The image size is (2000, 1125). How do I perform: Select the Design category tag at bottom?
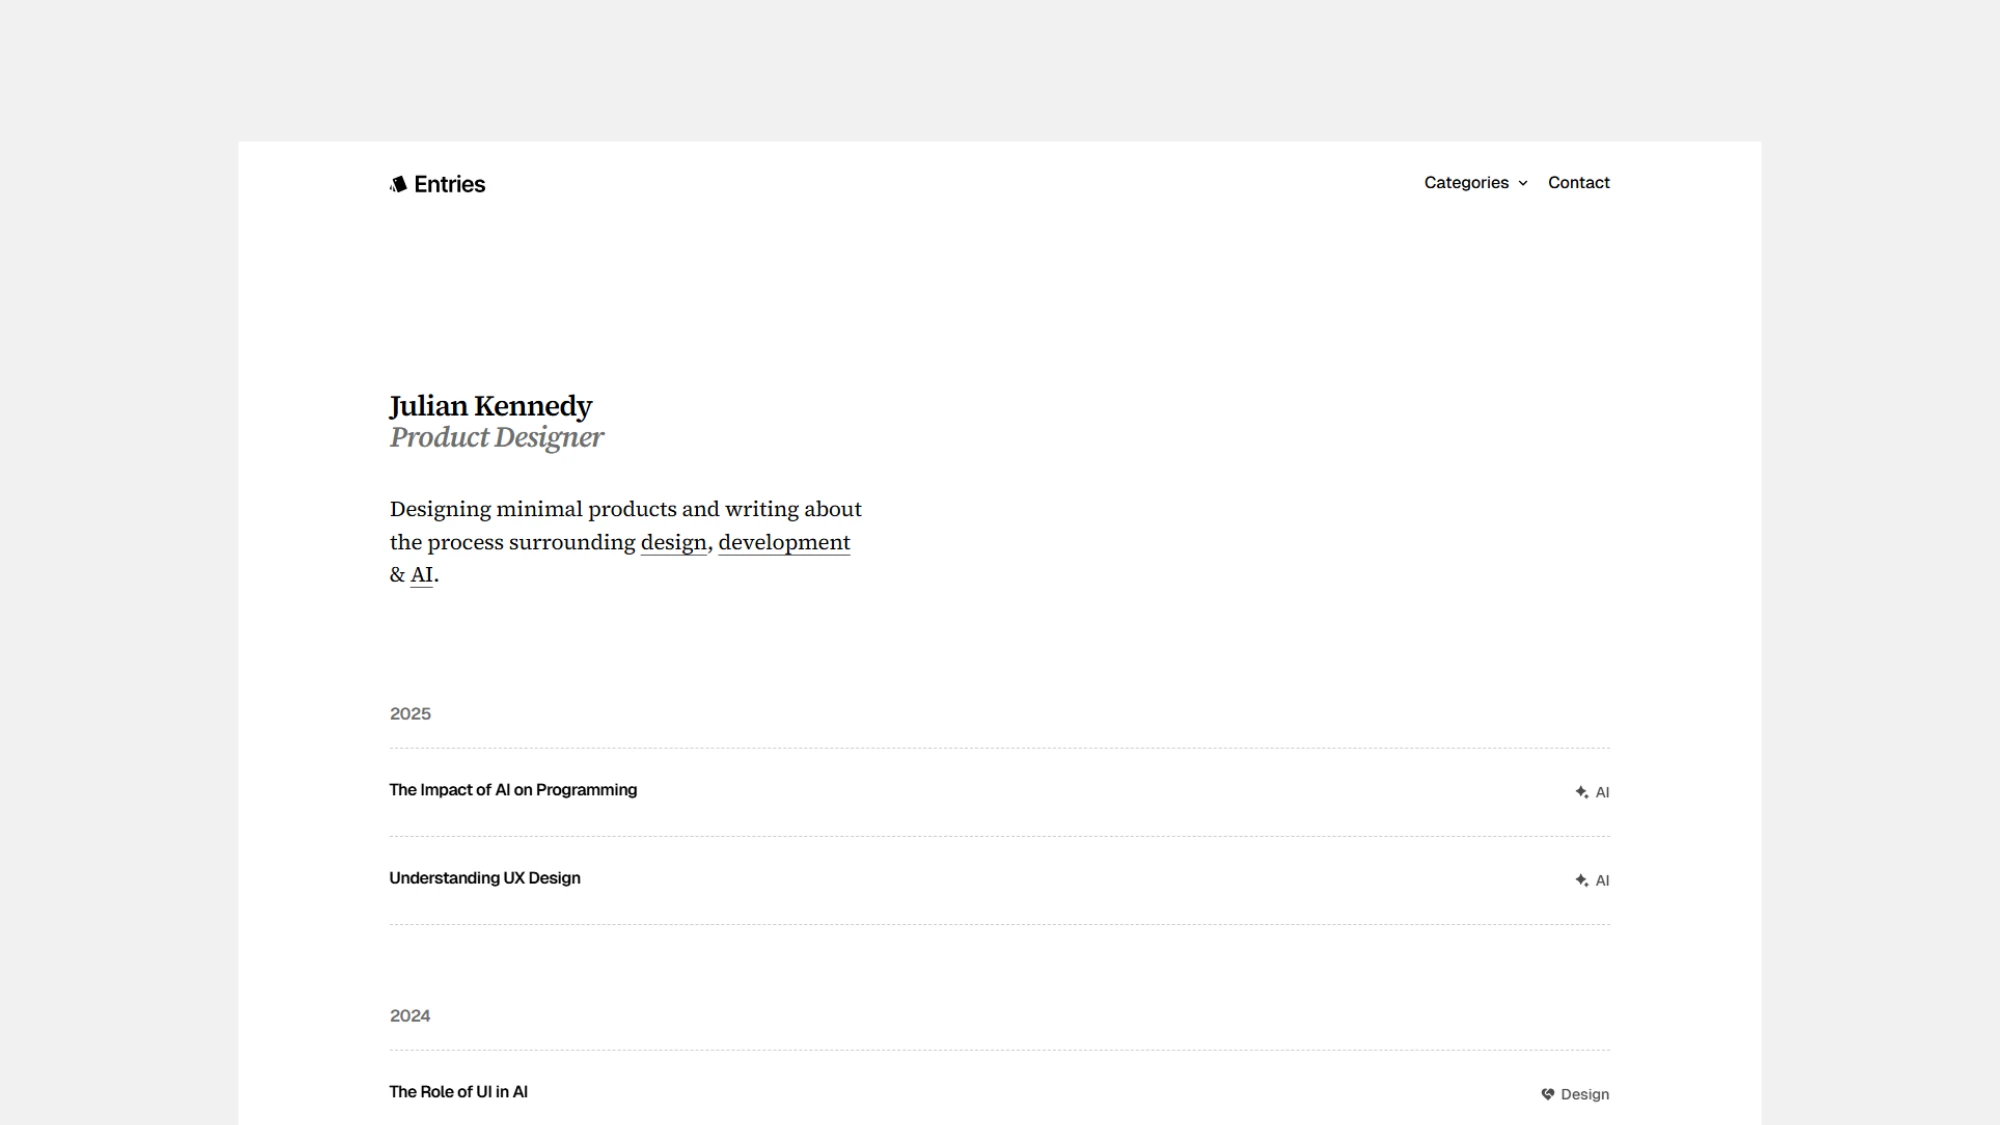pos(1586,1094)
